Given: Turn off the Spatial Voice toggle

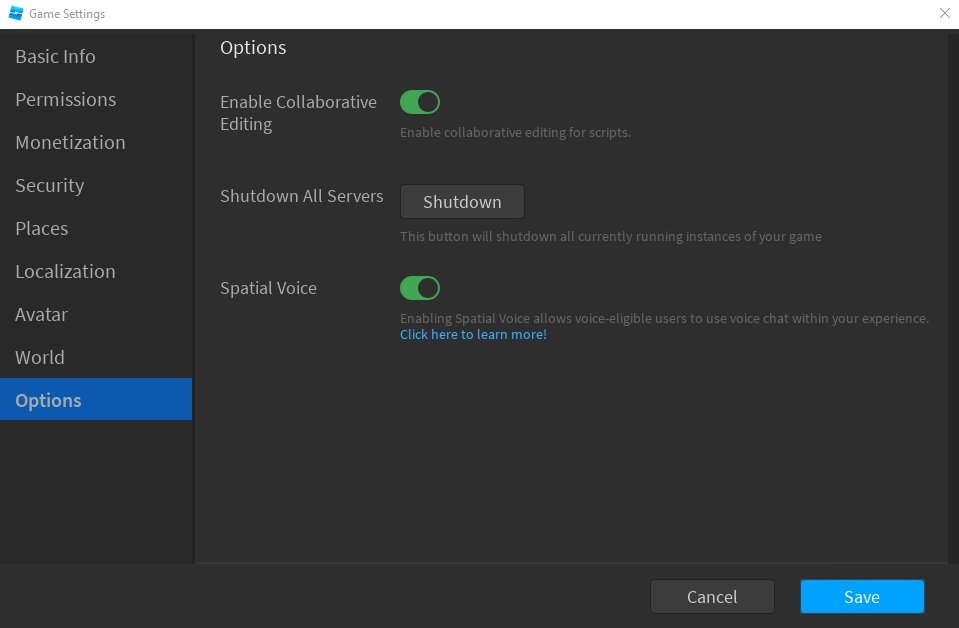Looking at the screenshot, I should point(420,288).
